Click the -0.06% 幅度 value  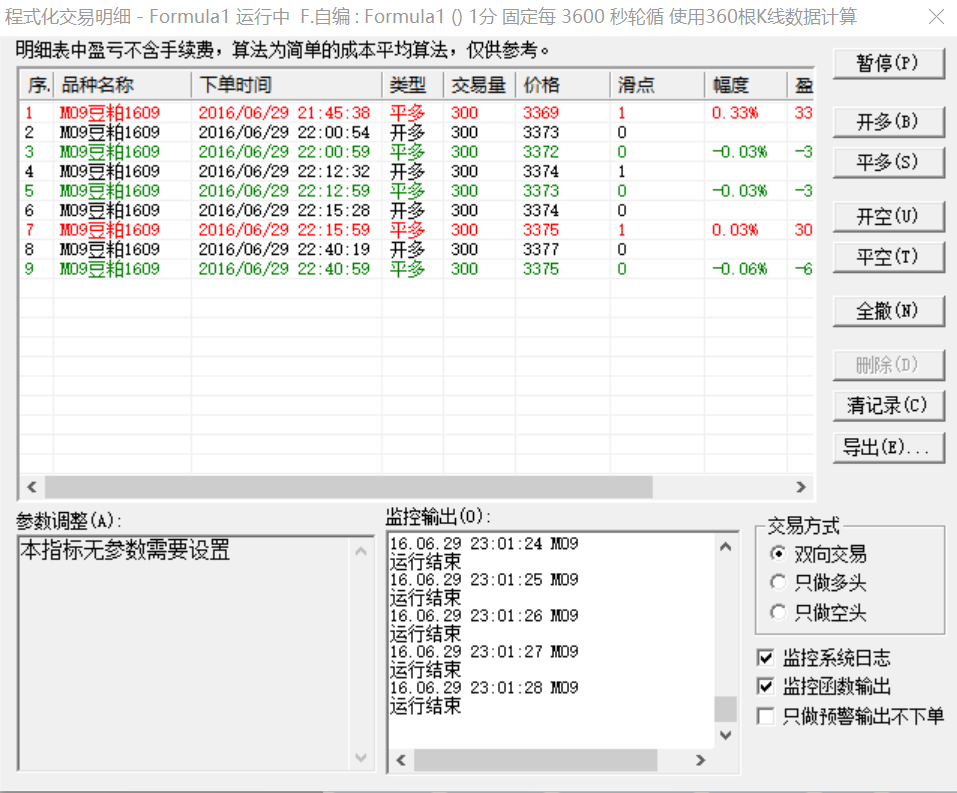739,269
